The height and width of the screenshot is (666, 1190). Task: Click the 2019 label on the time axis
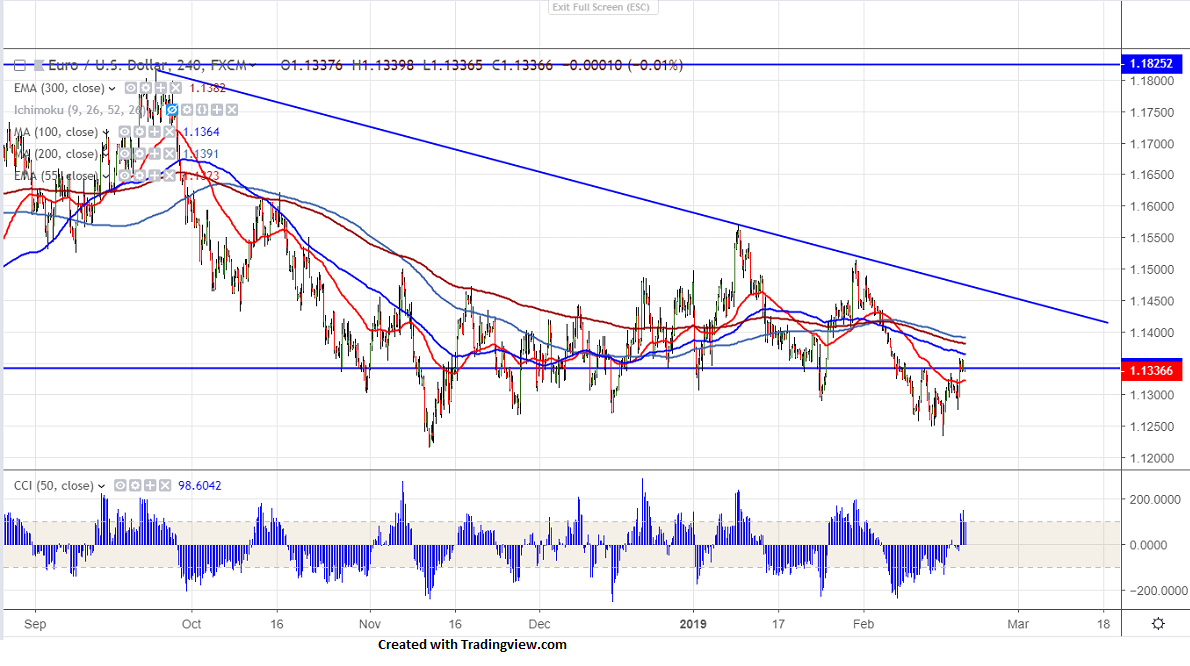coord(693,624)
